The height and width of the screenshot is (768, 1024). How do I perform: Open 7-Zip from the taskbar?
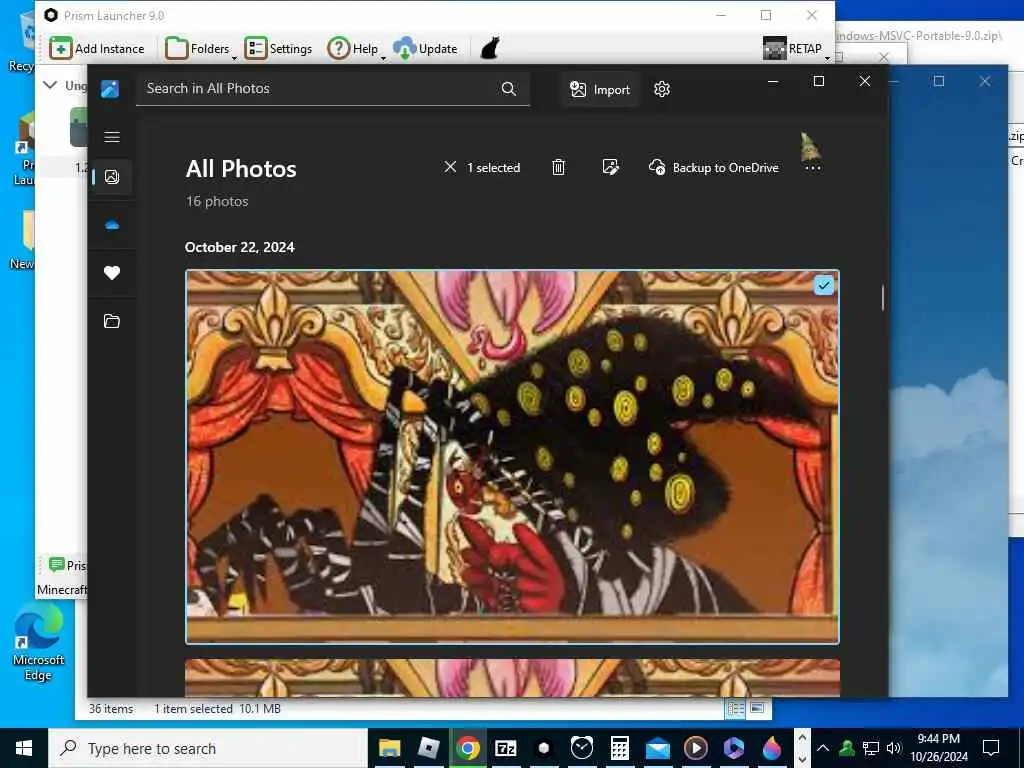505,748
